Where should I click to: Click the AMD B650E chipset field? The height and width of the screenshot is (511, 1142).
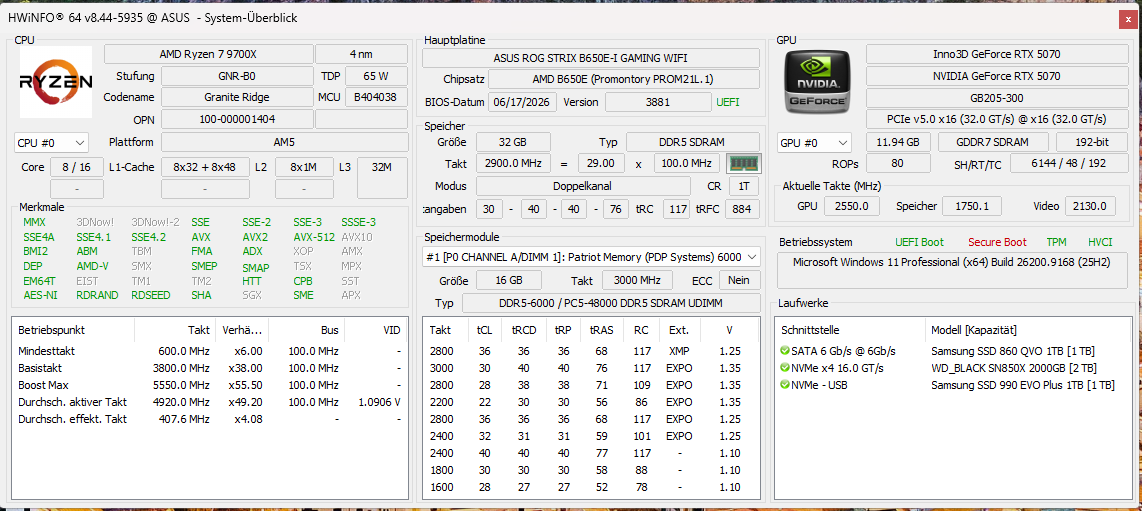tap(623, 79)
